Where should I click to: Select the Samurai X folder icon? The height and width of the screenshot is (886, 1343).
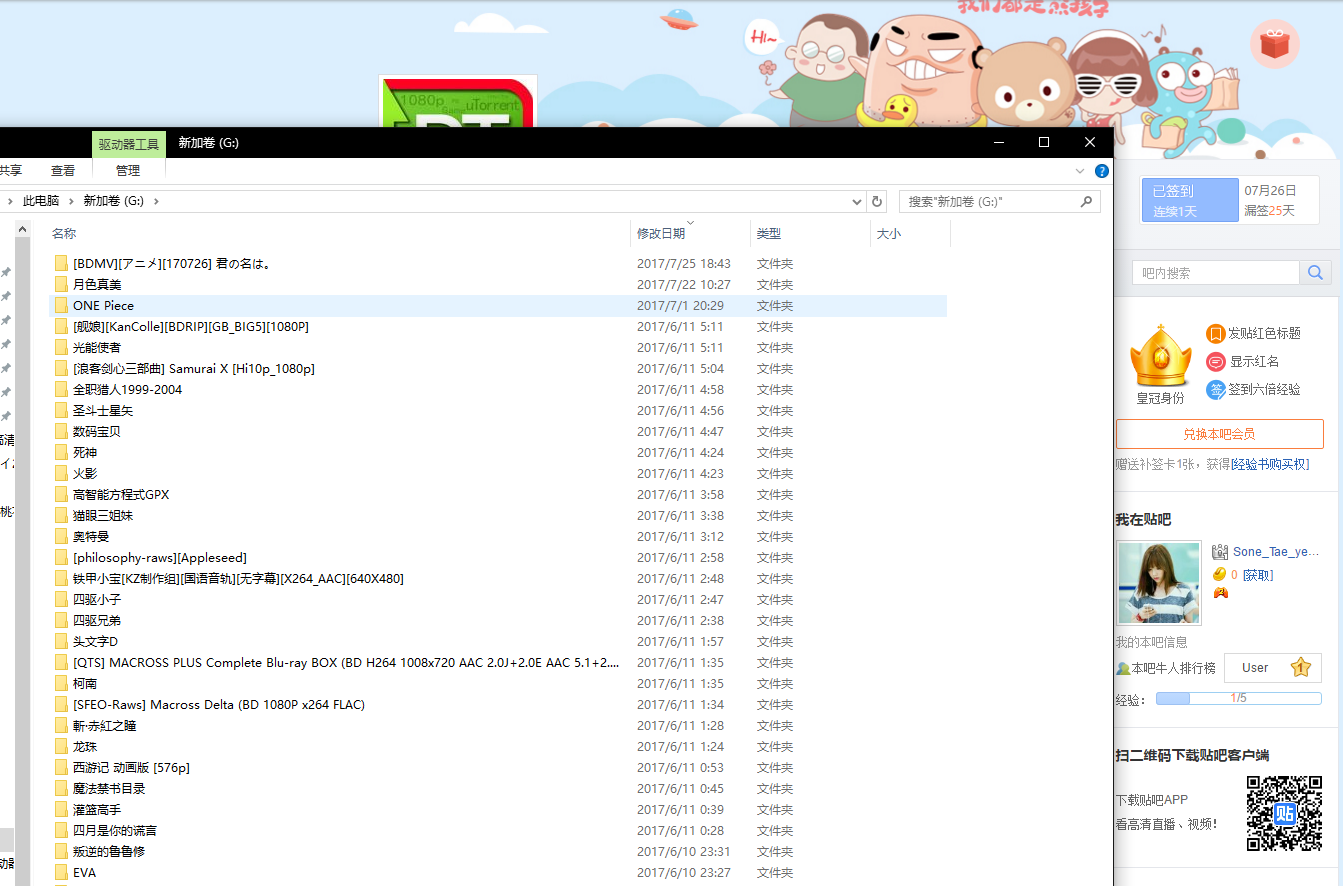pyautogui.click(x=62, y=369)
